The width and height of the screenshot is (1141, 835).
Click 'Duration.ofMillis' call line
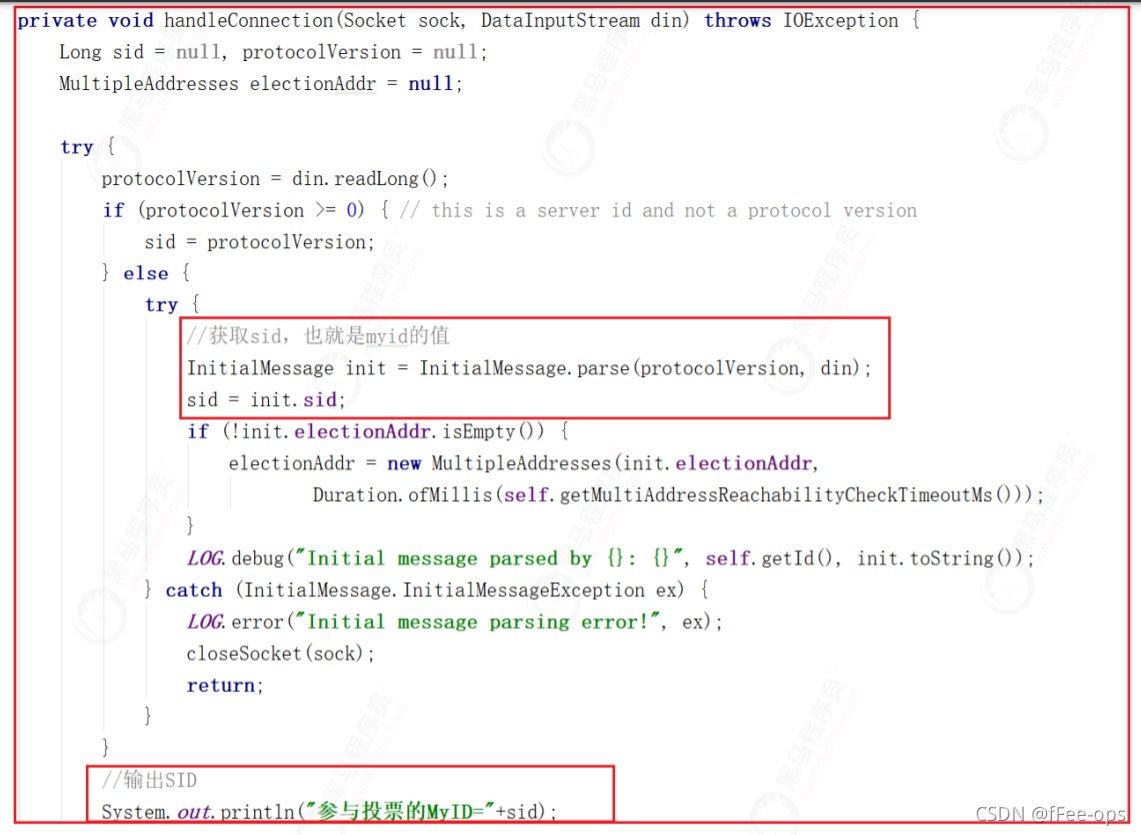click(x=678, y=495)
